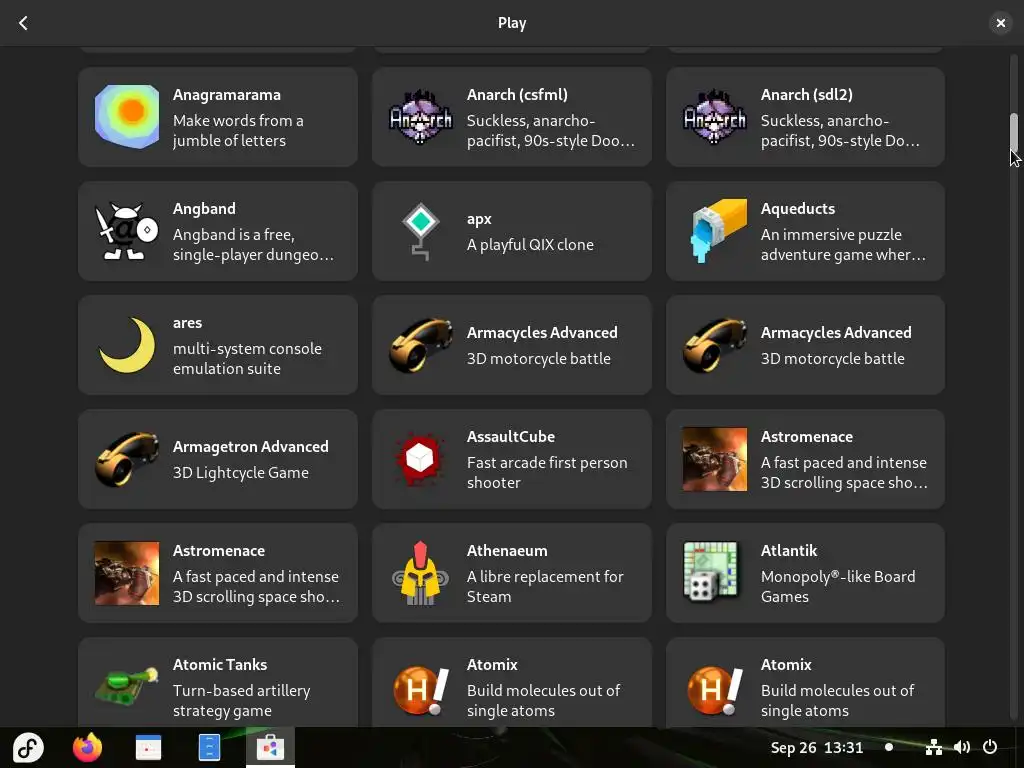Click the Armagetron Advanced lightcycle icon
Viewport: 1024px width, 768px height.
(127, 459)
